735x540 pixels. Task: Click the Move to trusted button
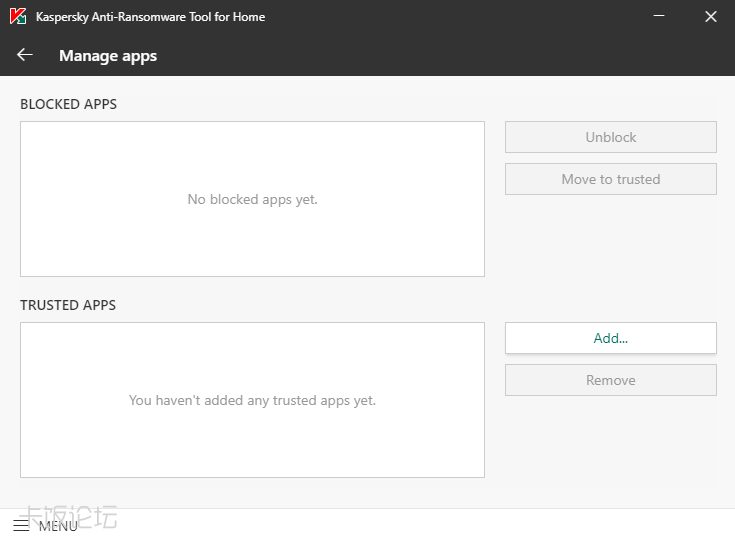(x=610, y=179)
